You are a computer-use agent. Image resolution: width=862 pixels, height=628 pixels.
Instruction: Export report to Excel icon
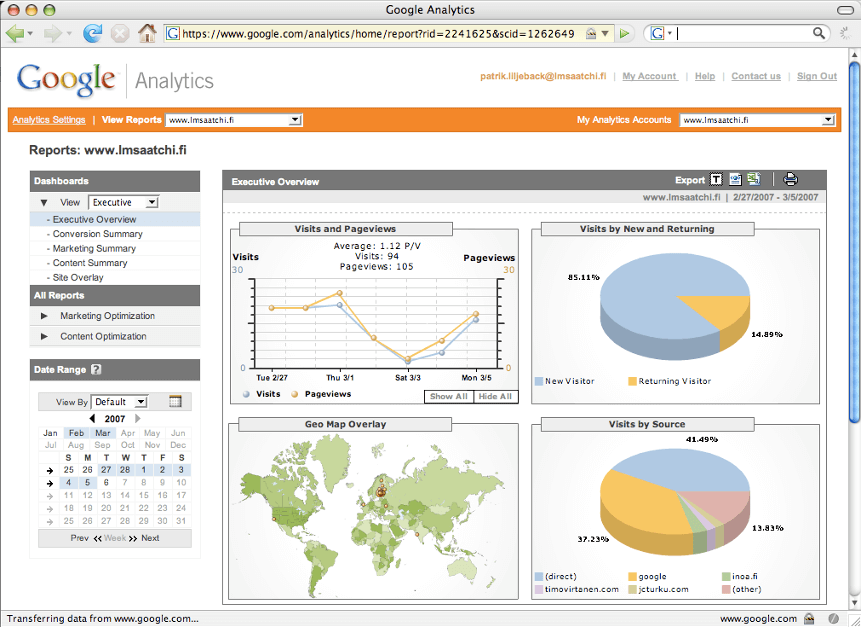[x=754, y=179]
